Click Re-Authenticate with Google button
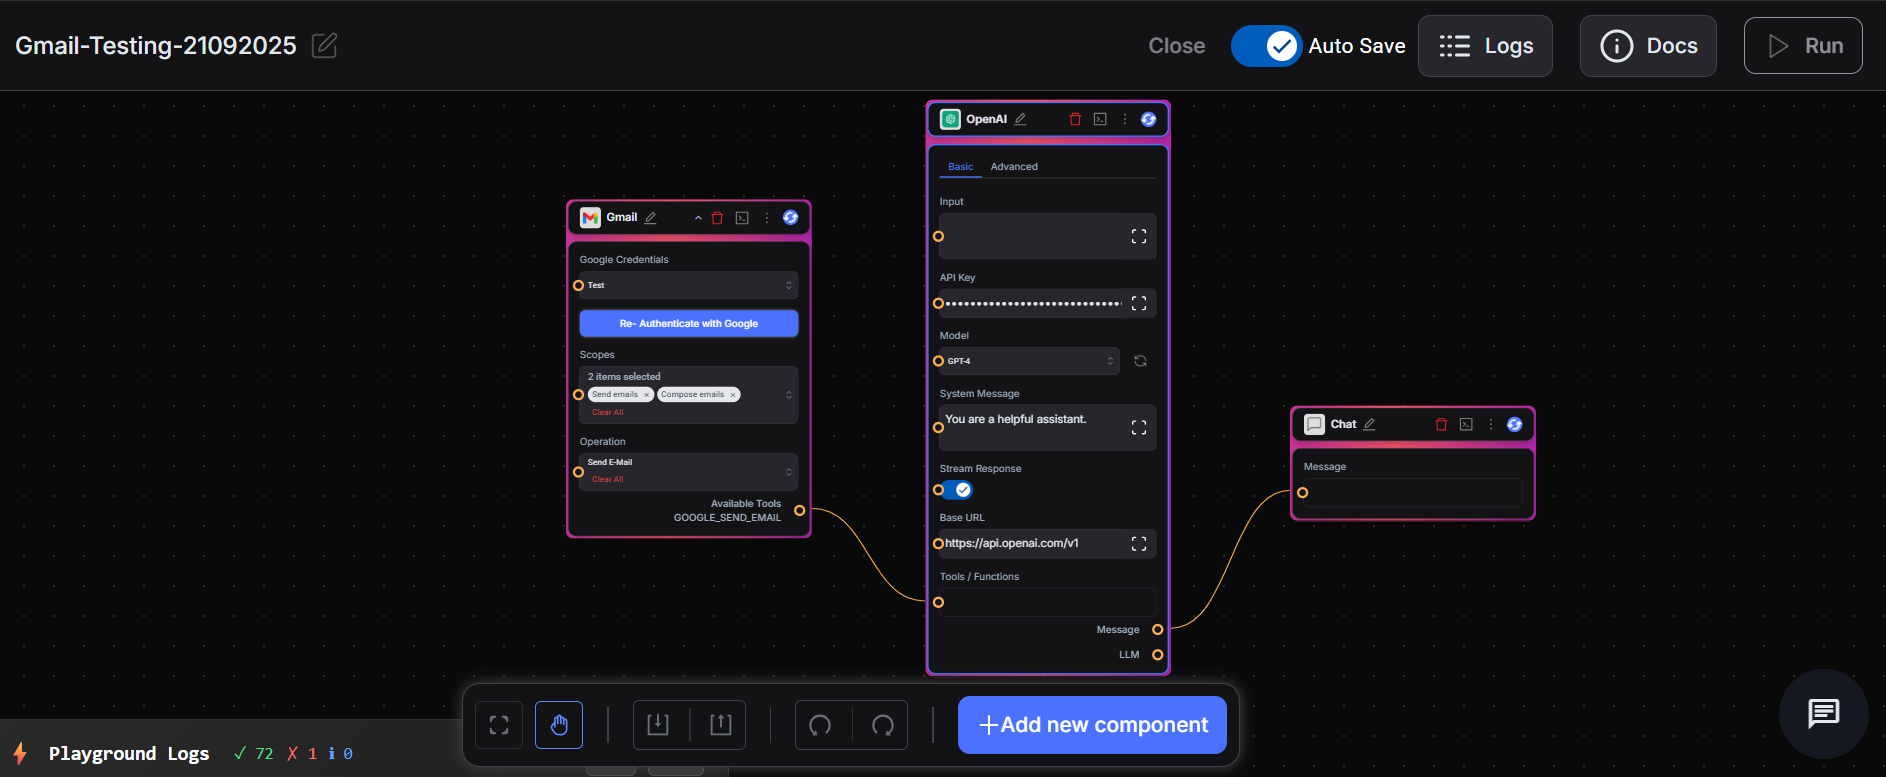Viewport: 1886px width, 777px height. tap(688, 323)
